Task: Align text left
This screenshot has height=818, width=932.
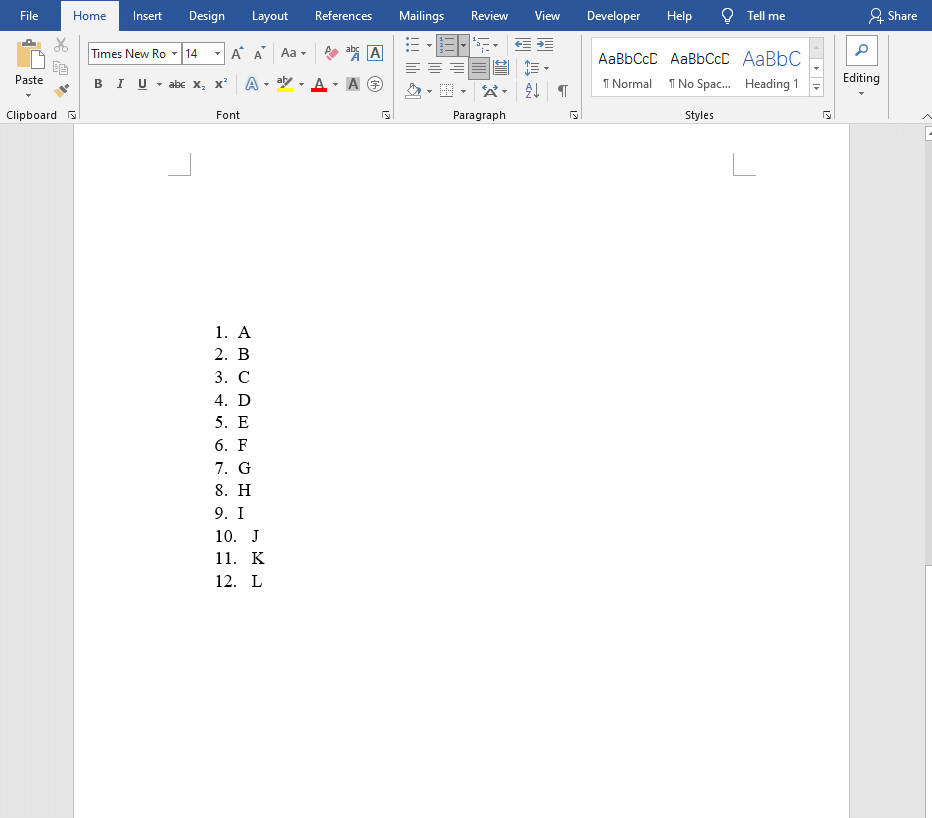Action: tap(413, 68)
